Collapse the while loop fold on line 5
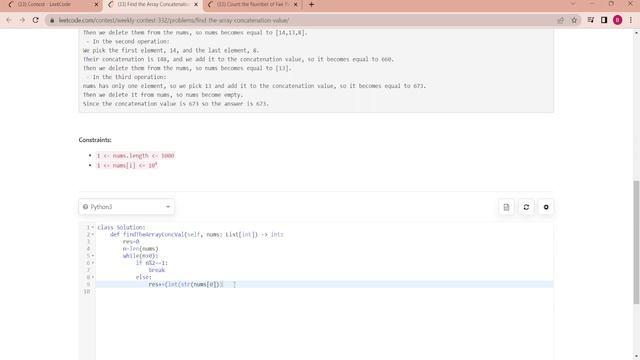Viewport: 640px width, 360px height. [x=93, y=256]
